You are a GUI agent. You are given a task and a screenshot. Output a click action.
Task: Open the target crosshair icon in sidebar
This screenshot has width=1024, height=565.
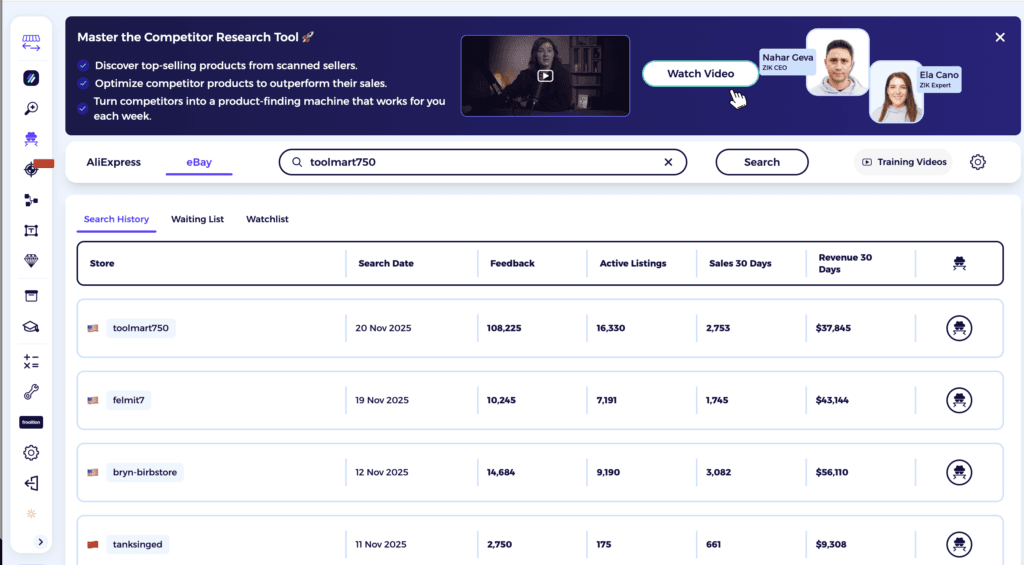click(31, 170)
